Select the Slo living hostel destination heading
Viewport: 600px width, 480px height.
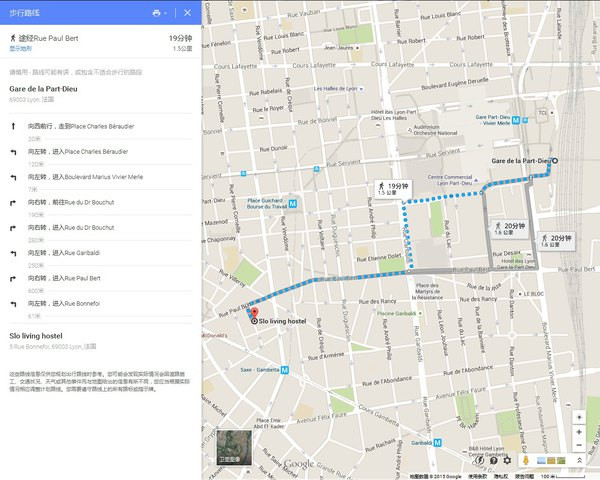36,336
